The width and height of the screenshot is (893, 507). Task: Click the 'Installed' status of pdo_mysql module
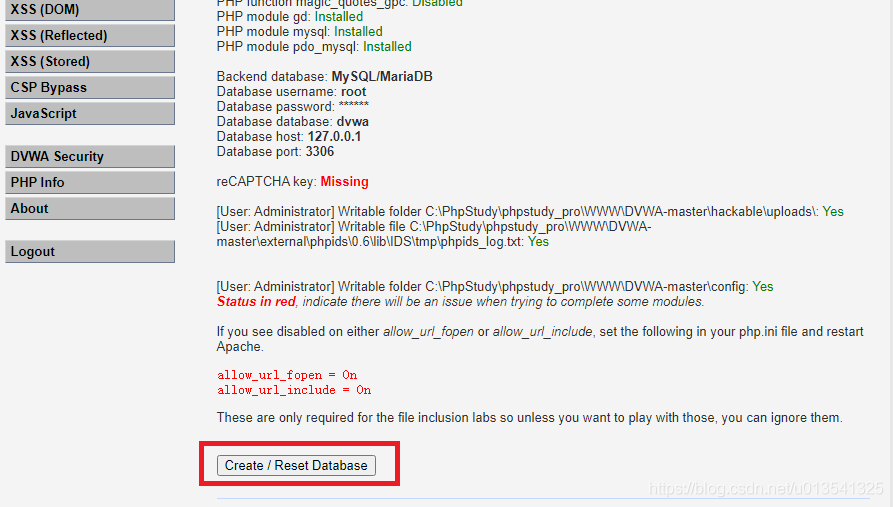tap(387, 47)
